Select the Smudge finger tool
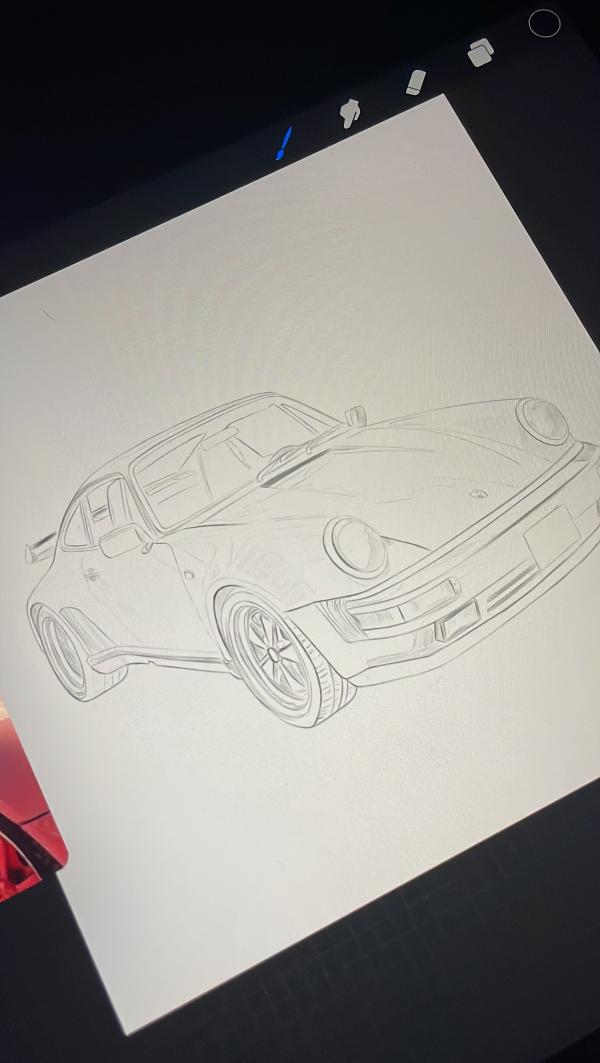 tap(350, 113)
